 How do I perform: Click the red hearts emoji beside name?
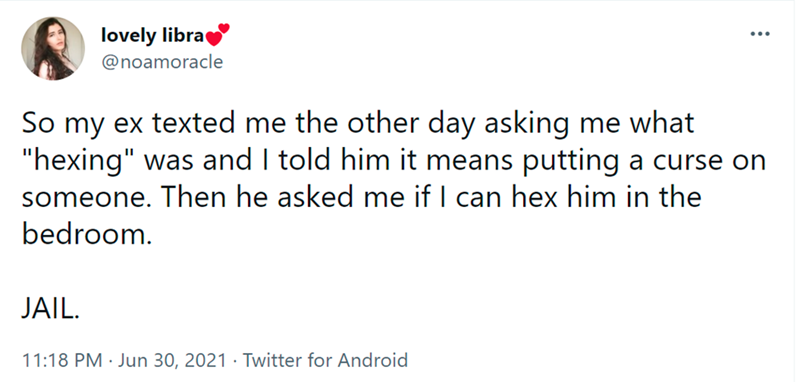(218, 35)
